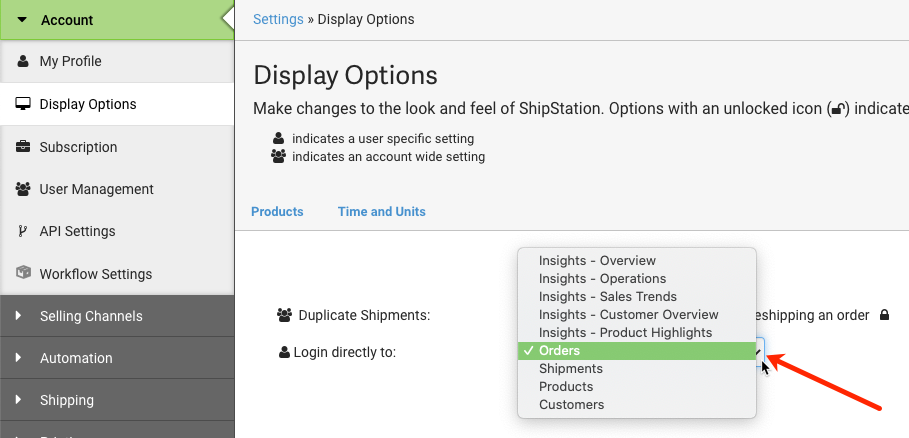This screenshot has width=909, height=438.
Task: Click the API Settings branch icon
Action: tap(23, 231)
